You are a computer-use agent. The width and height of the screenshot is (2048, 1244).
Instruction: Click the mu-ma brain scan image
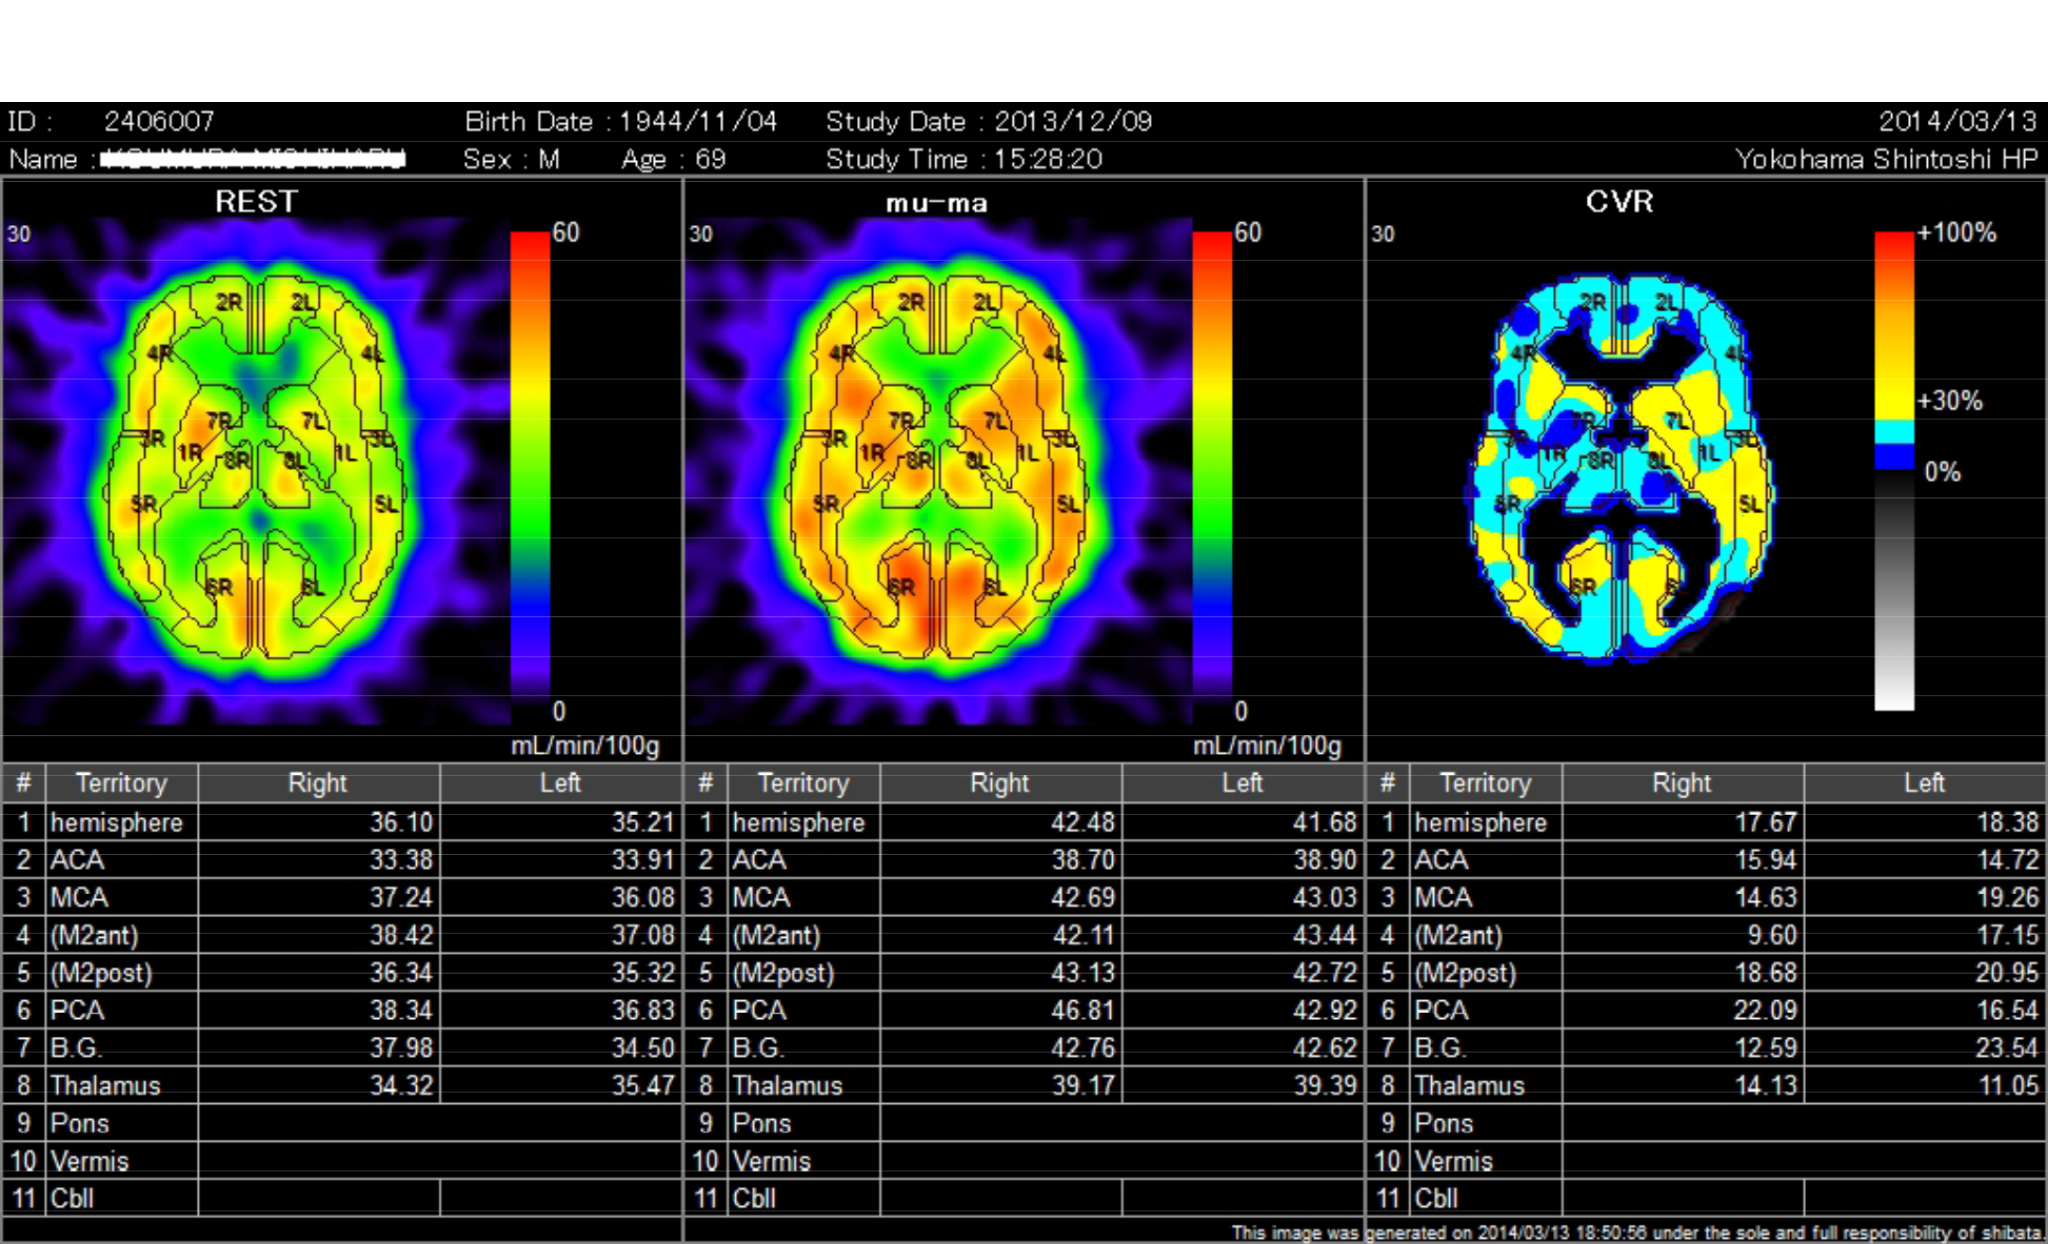coord(940,470)
